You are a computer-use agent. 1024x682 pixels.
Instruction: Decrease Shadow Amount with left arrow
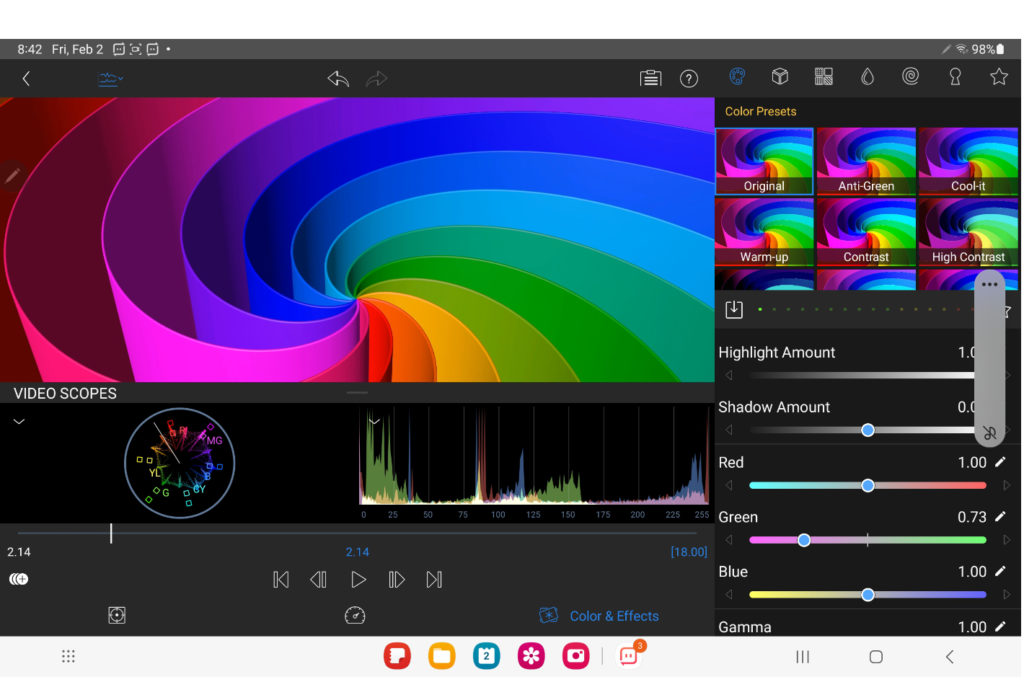pos(729,430)
